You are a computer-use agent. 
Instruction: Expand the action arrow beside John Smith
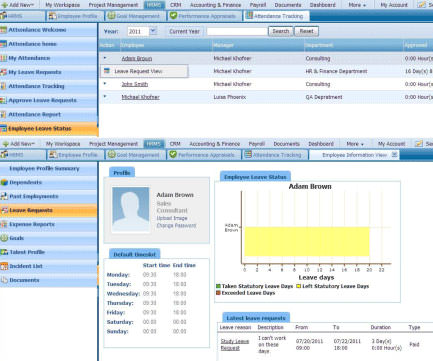(105, 84)
